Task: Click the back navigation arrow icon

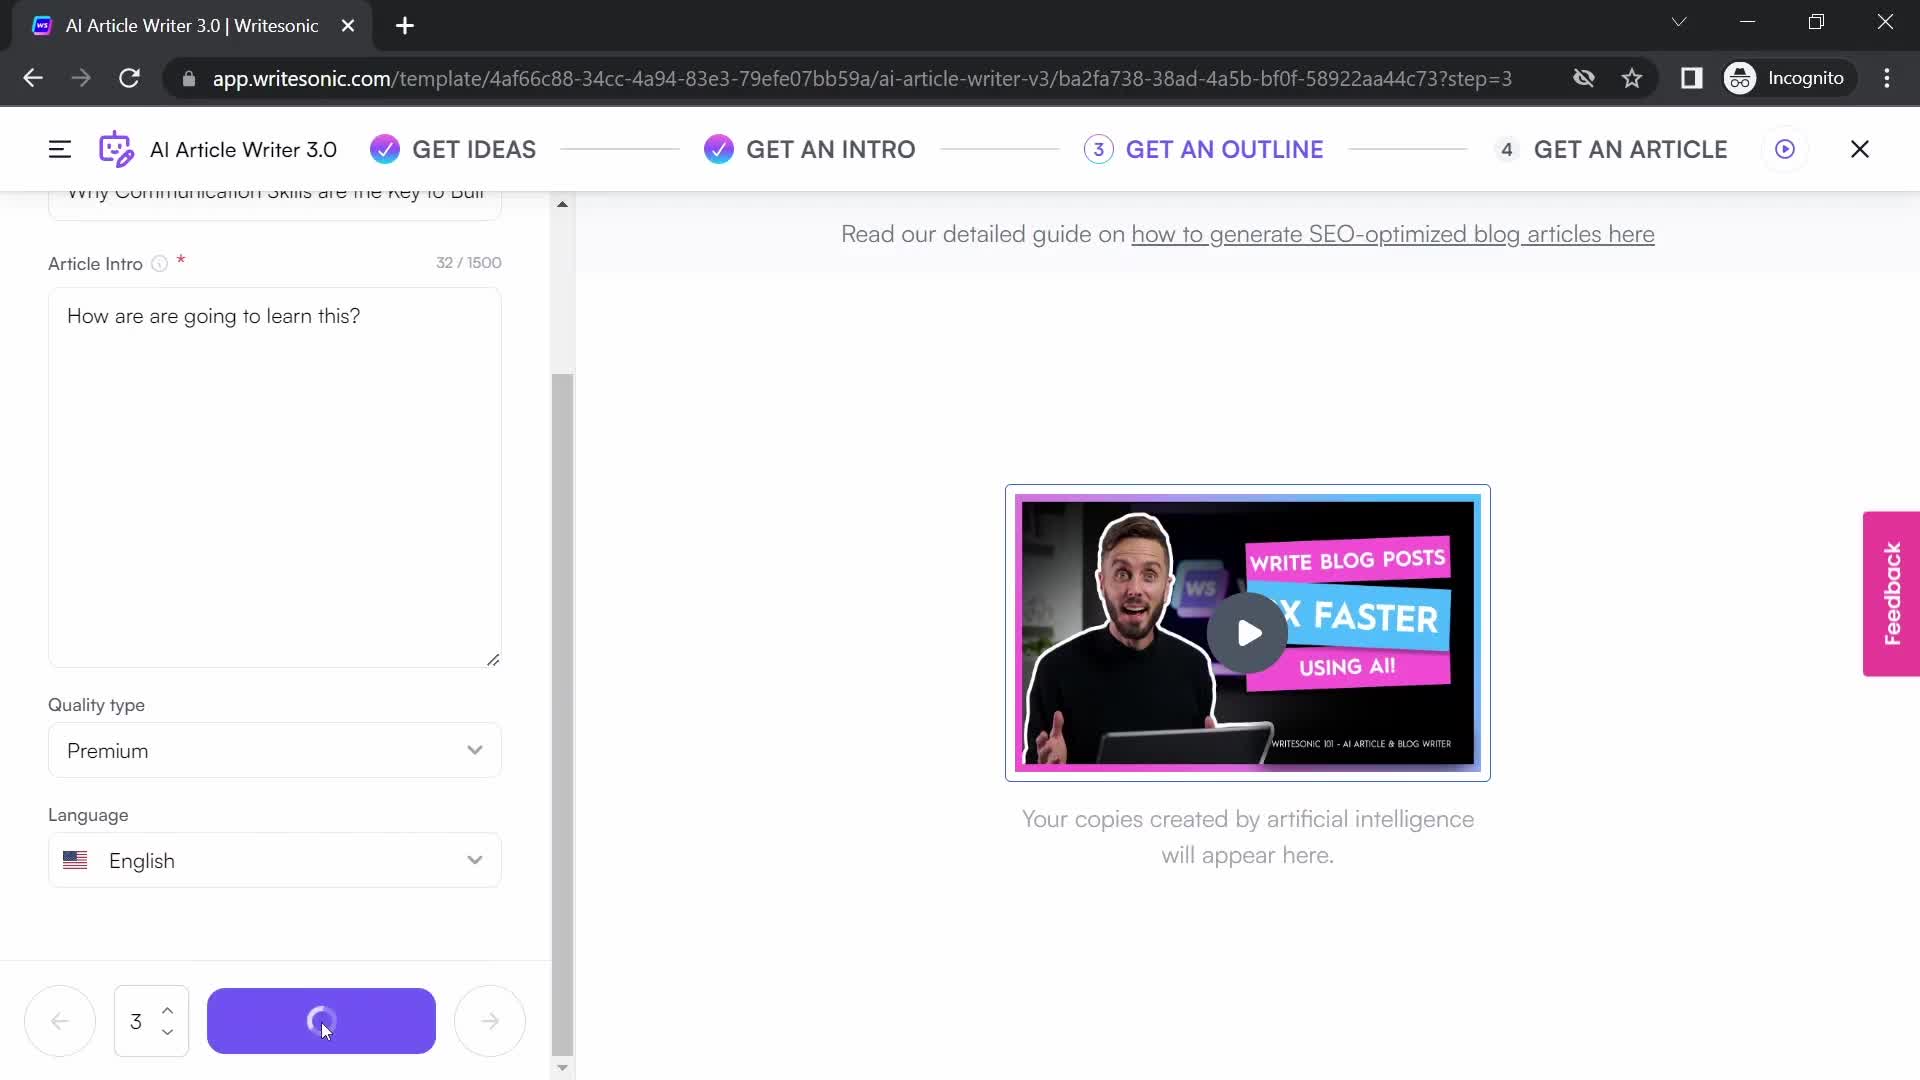Action: coord(61,1019)
